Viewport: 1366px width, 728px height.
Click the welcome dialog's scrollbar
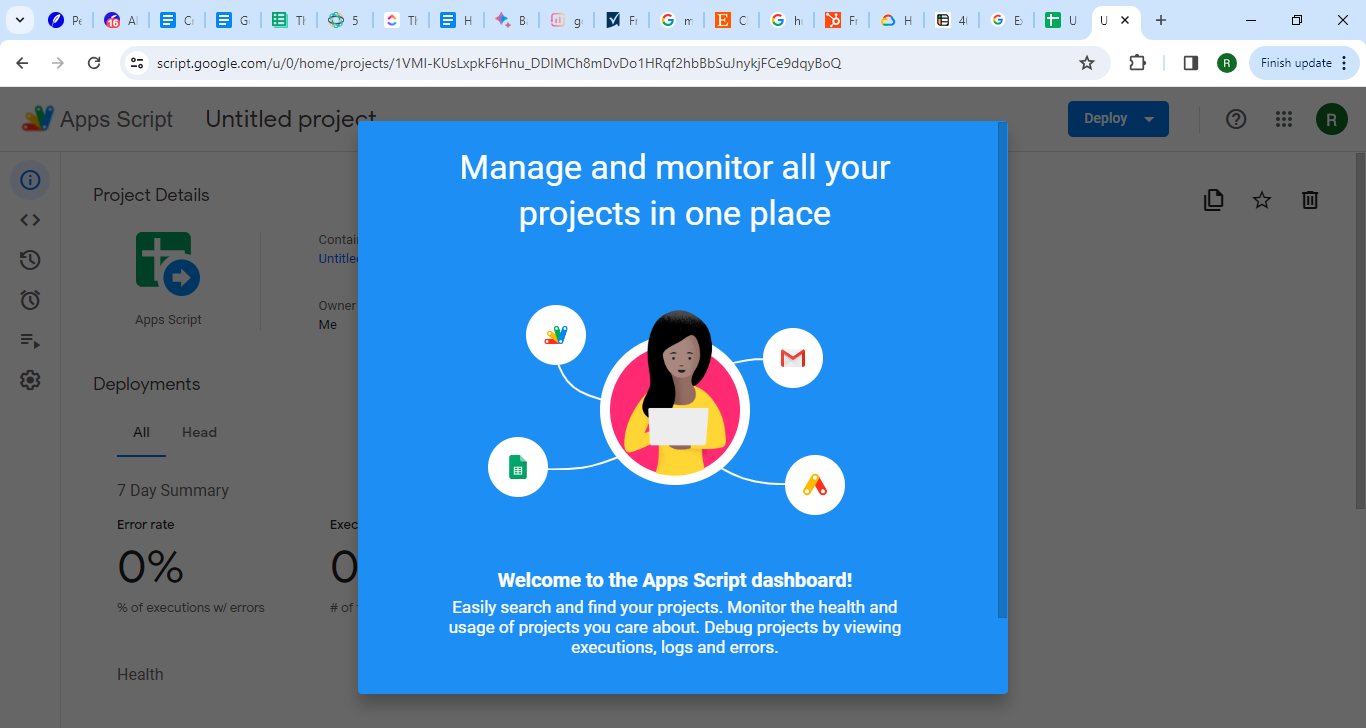tap(1002, 370)
